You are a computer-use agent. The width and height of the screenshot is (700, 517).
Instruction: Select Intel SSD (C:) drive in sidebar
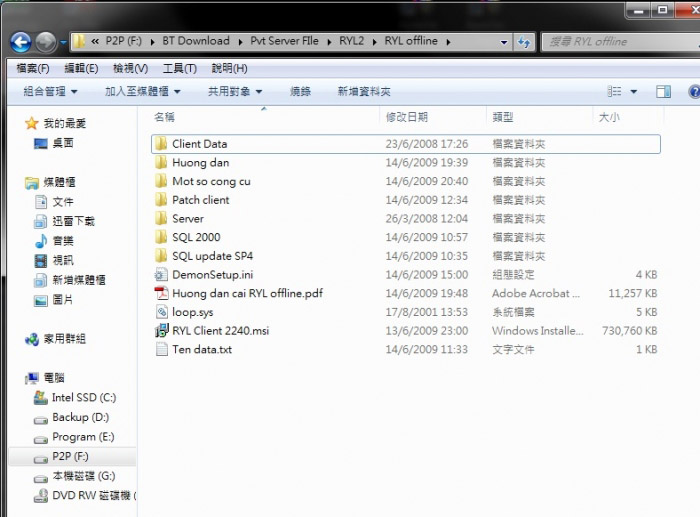click(83, 398)
